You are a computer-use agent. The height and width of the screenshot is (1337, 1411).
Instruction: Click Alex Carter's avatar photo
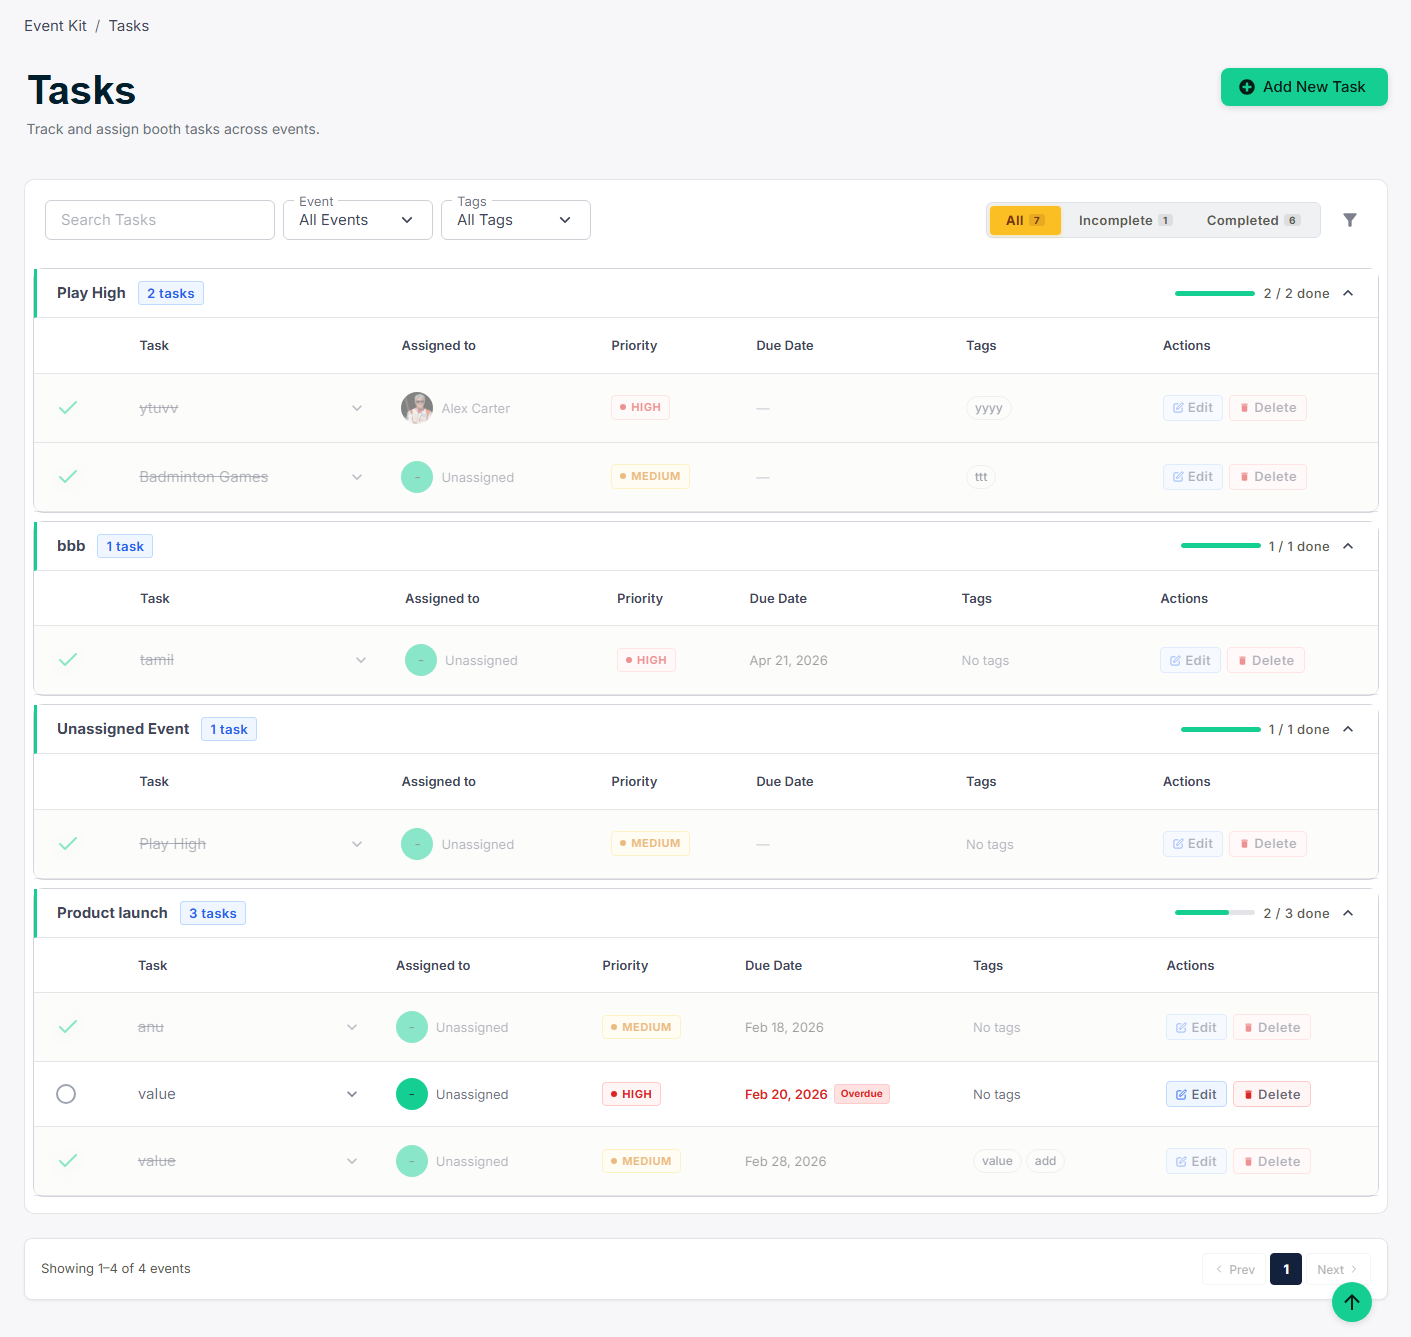[417, 408]
